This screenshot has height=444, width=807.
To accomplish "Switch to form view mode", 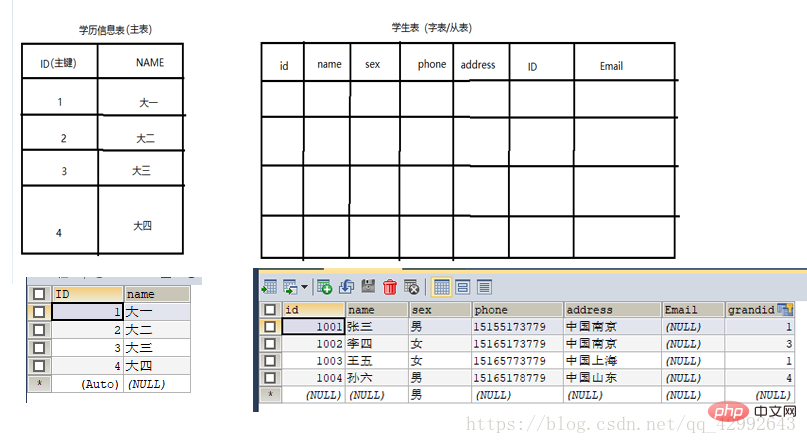I will pos(463,287).
